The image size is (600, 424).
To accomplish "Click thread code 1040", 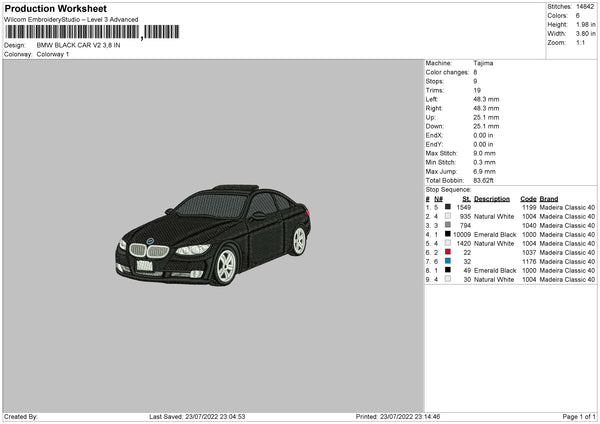I will [529, 225].
